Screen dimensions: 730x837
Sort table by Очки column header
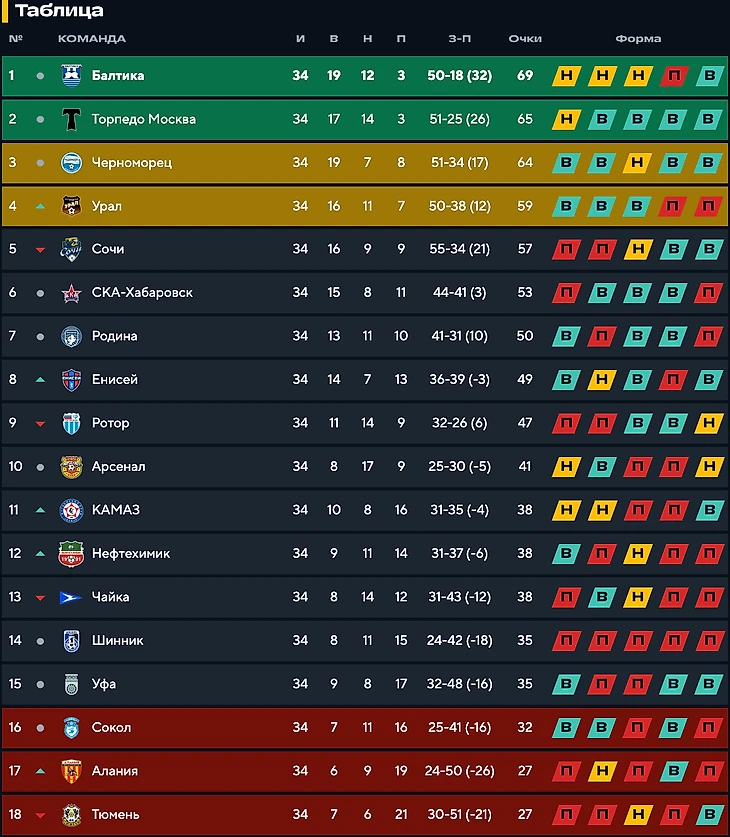[x=525, y=39]
